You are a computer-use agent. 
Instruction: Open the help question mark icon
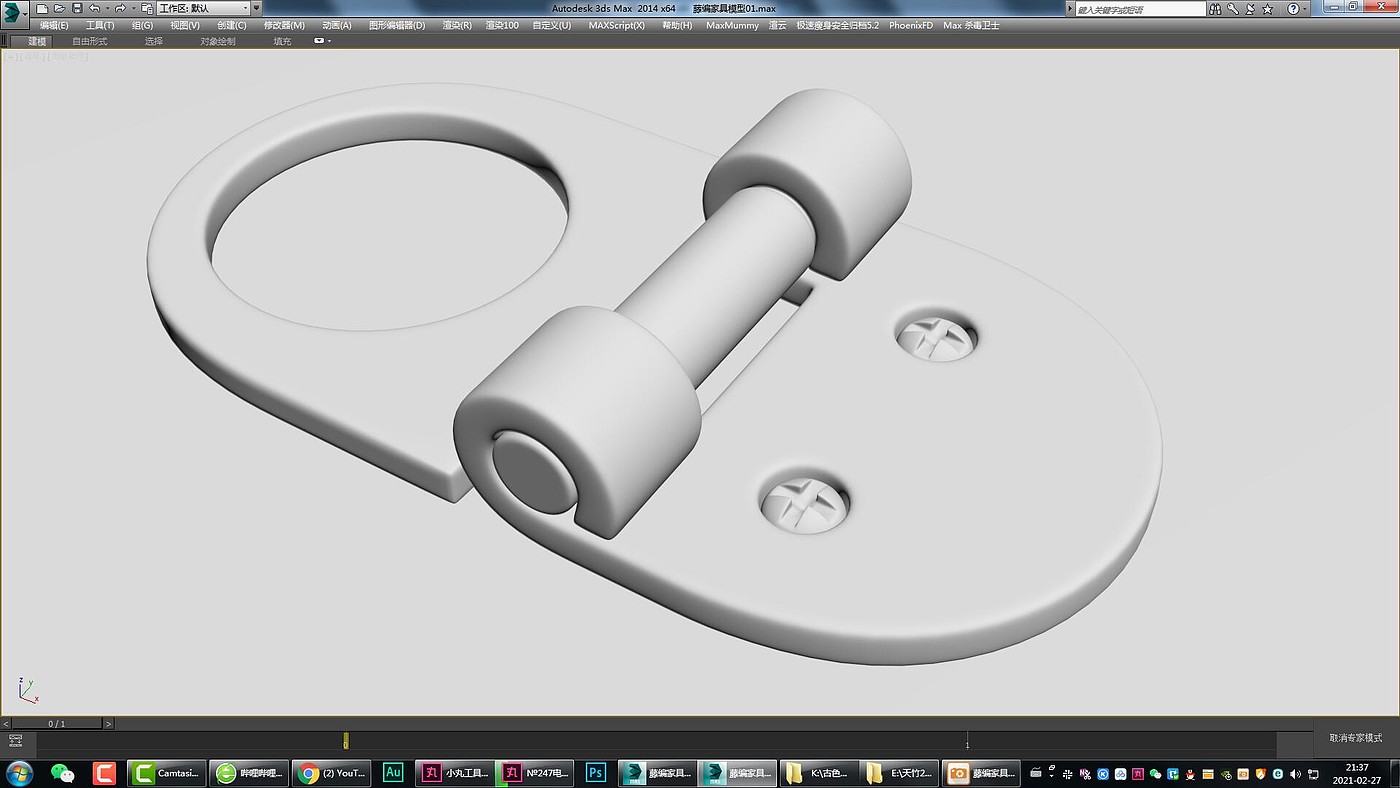point(1292,9)
